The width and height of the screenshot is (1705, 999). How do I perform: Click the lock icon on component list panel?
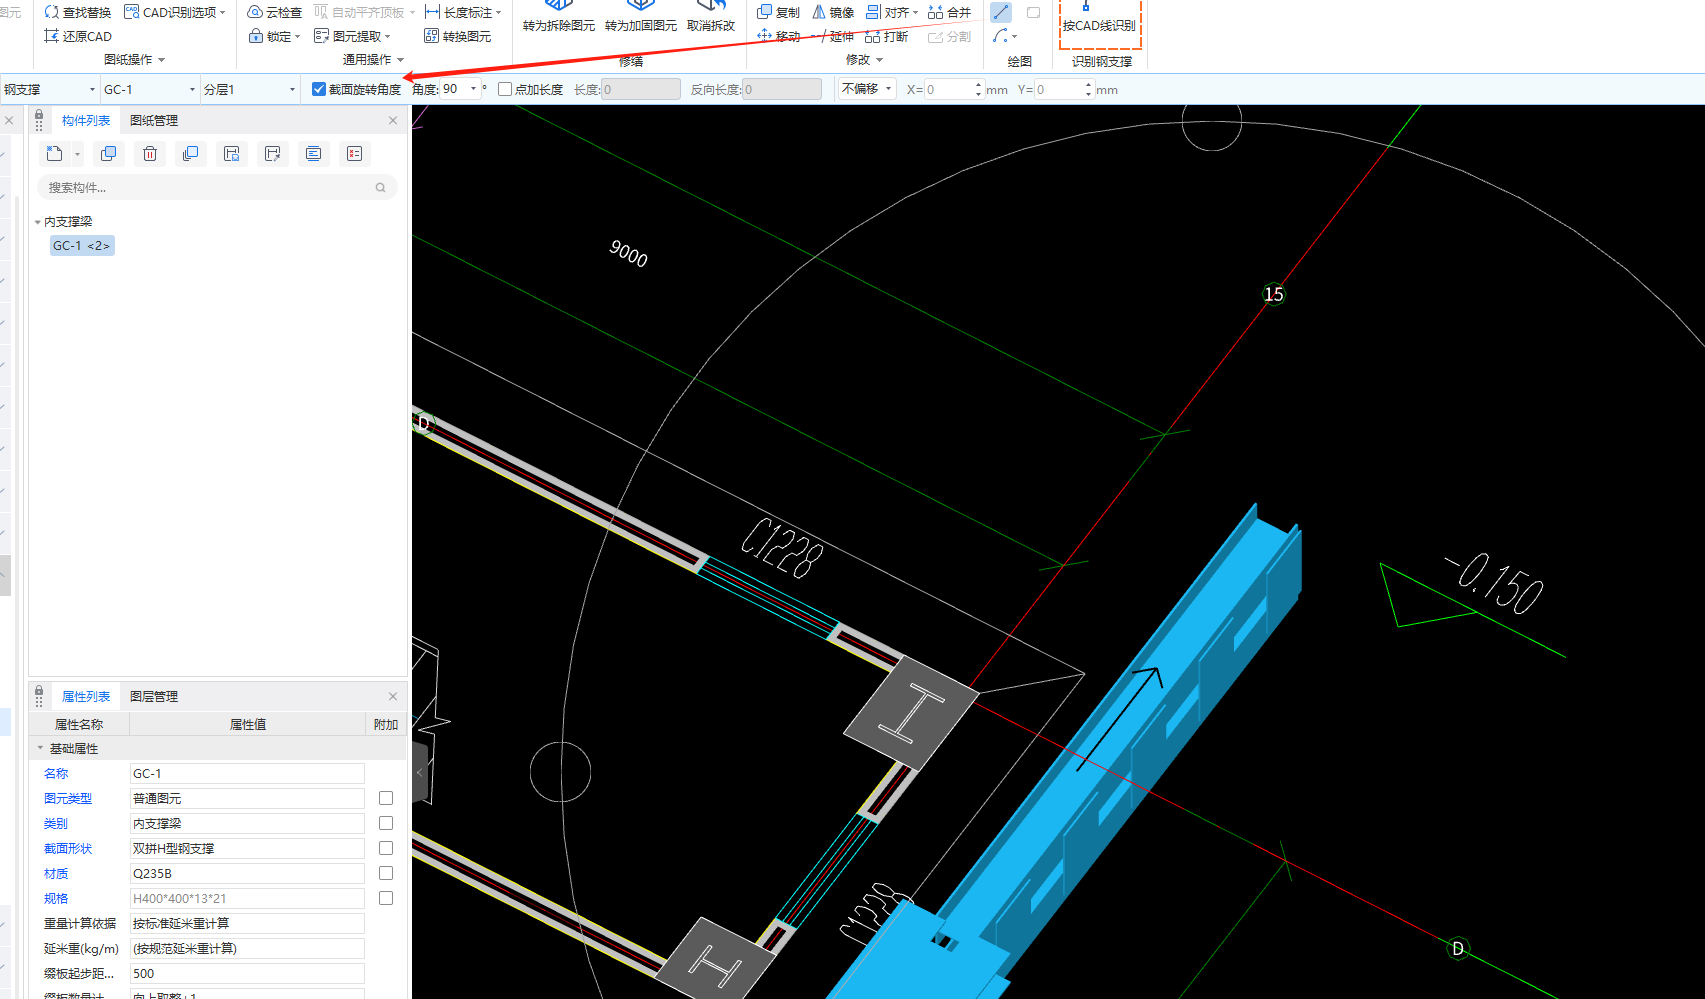(x=39, y=116)
